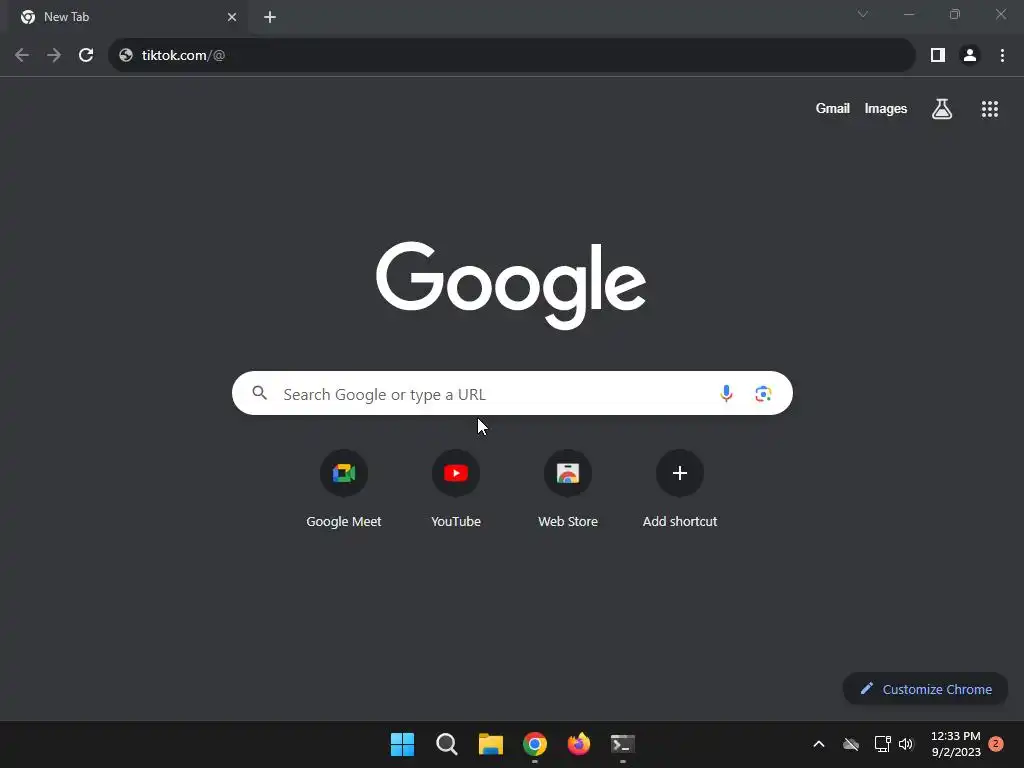Viewport: 1024px width, 768px height.
Task: Open the Chrome profile menu
Action: [970, 56]
